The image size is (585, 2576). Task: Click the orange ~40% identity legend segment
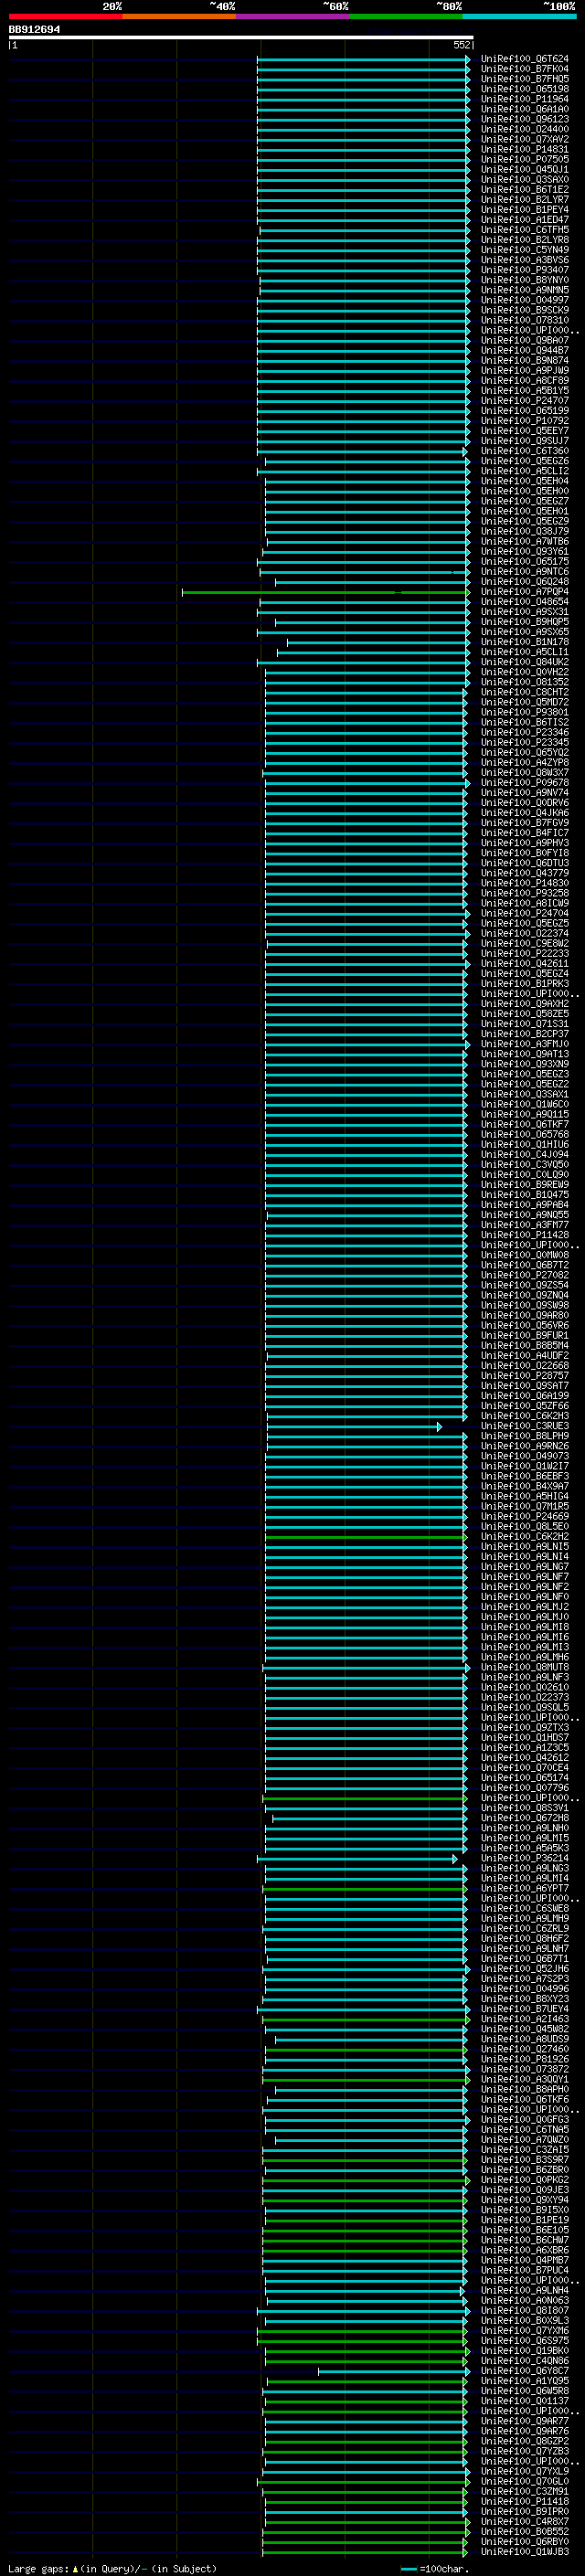179,16
